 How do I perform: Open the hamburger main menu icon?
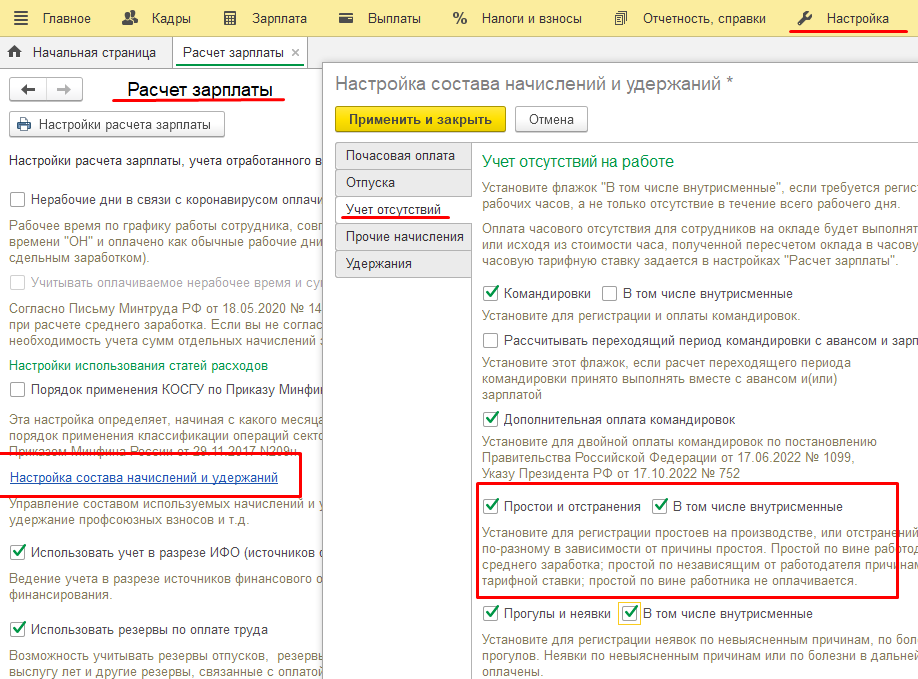pyautogui.click(x=20, y=18)
